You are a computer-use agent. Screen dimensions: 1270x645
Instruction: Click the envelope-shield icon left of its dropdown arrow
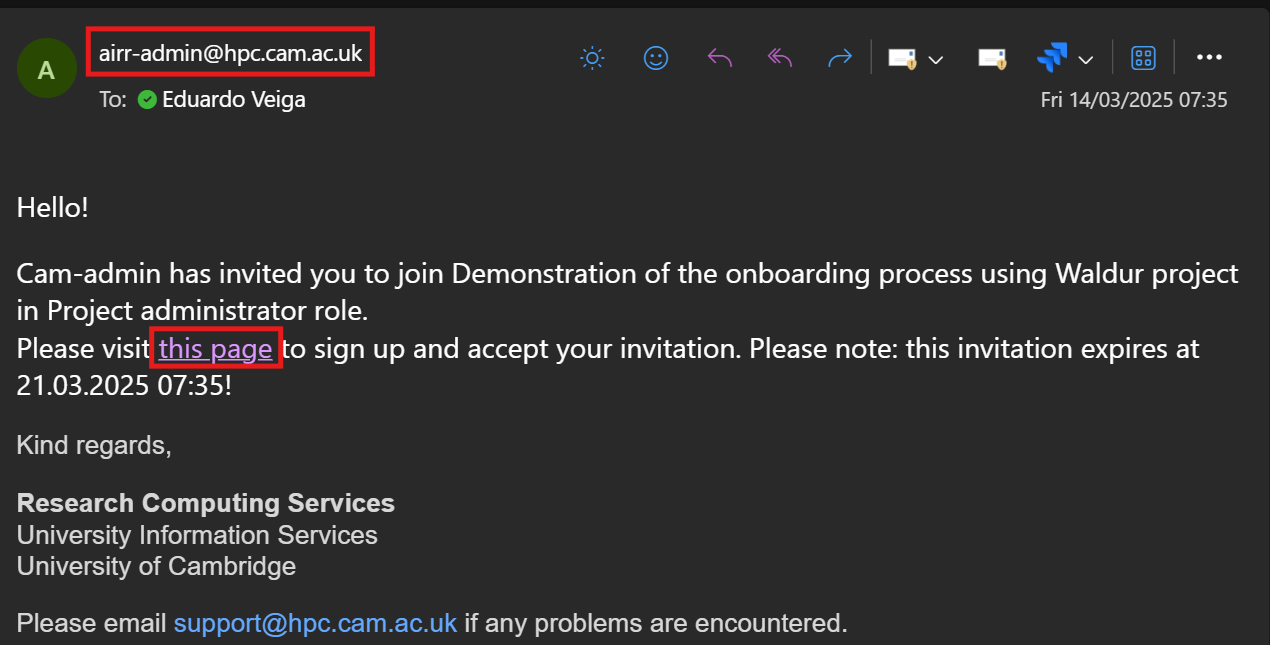click(902, 58)
